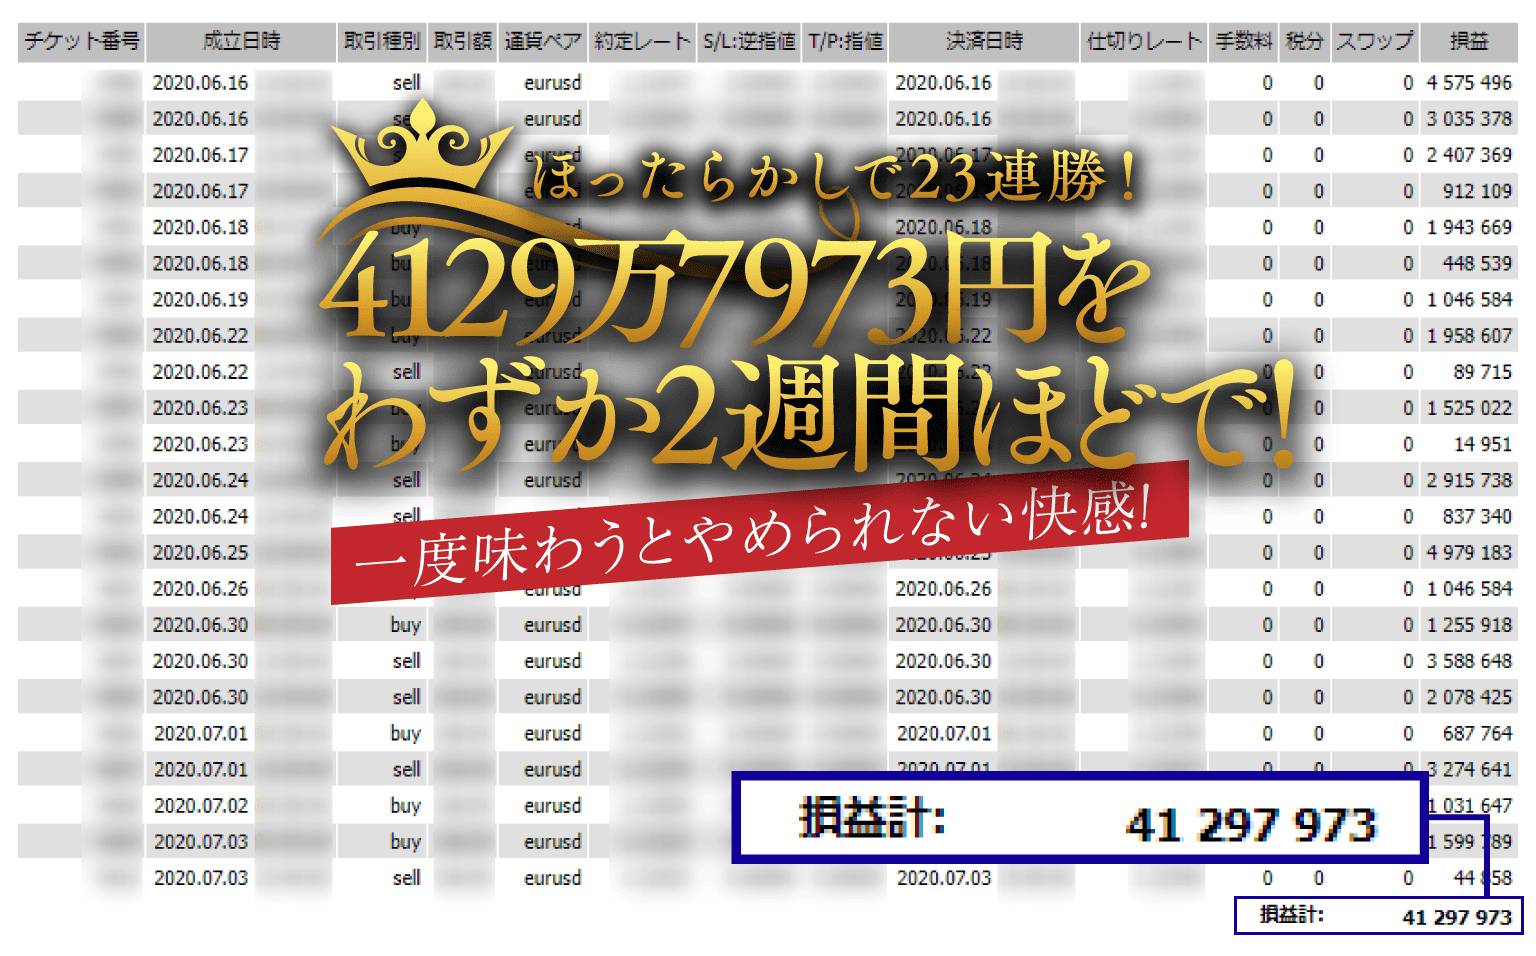Click the large highlighted 損益計 box
Screen dimensions: 1536x956
point(1078,819)
